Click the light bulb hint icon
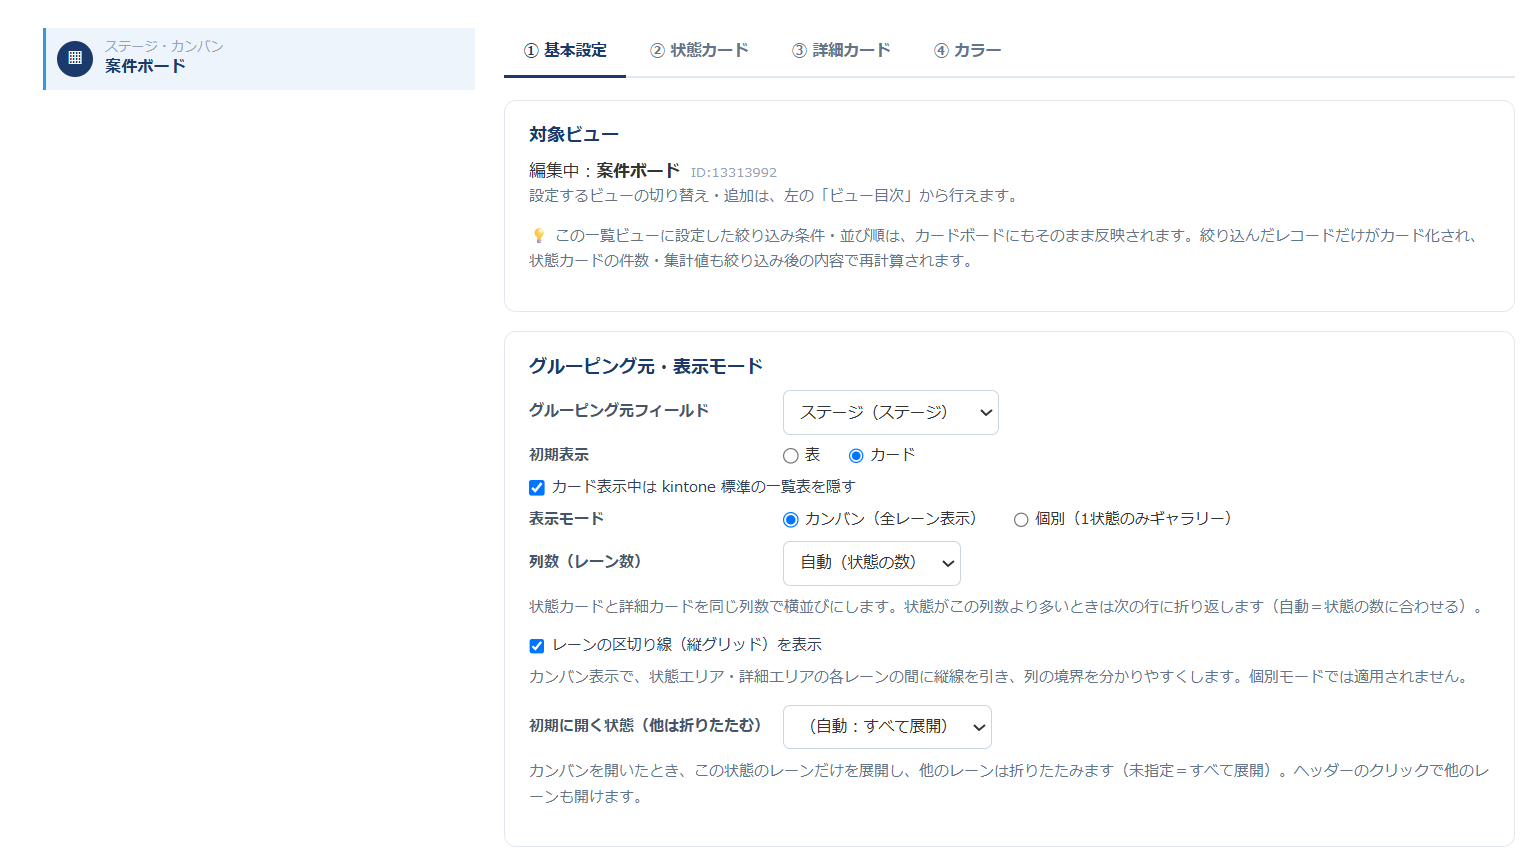1534x854 pixels. (x=538, y=235)
